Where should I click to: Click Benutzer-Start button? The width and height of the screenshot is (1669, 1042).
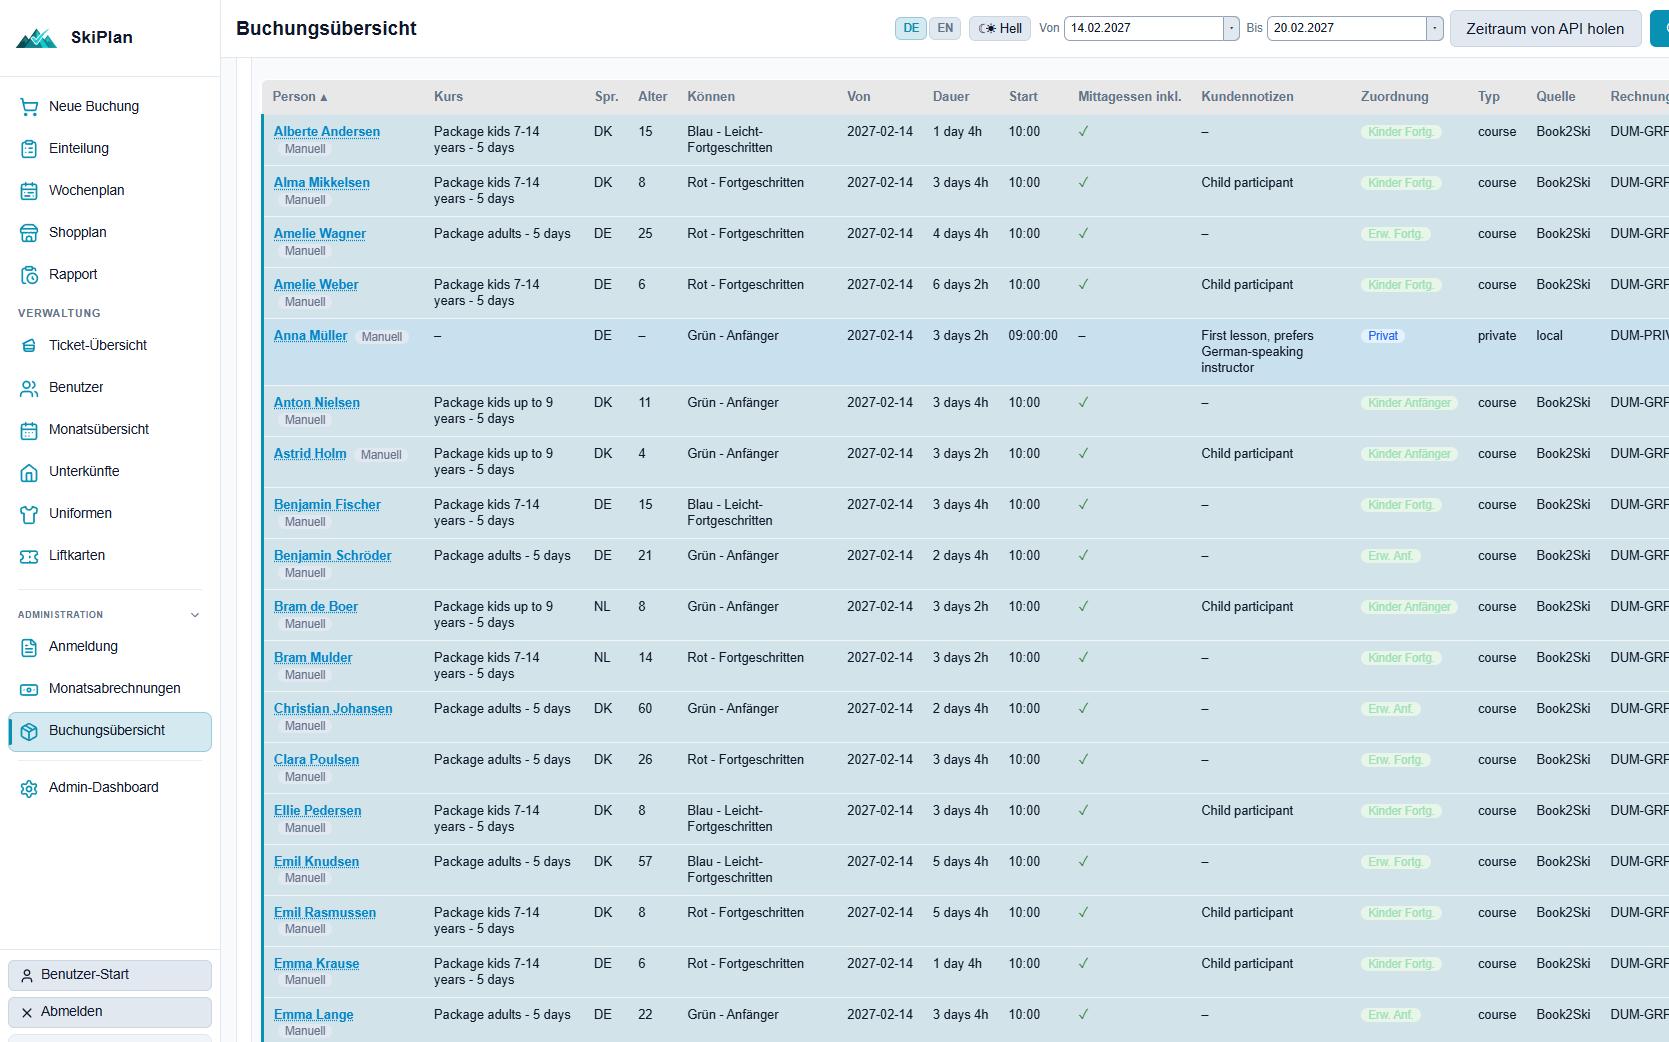[x=110, y=975]
